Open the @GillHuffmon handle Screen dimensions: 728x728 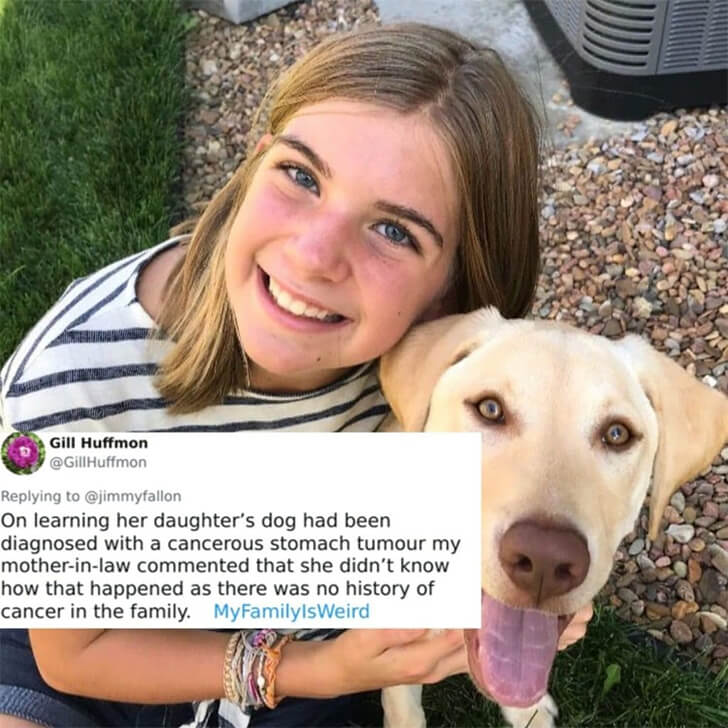[x=98, y=462]
